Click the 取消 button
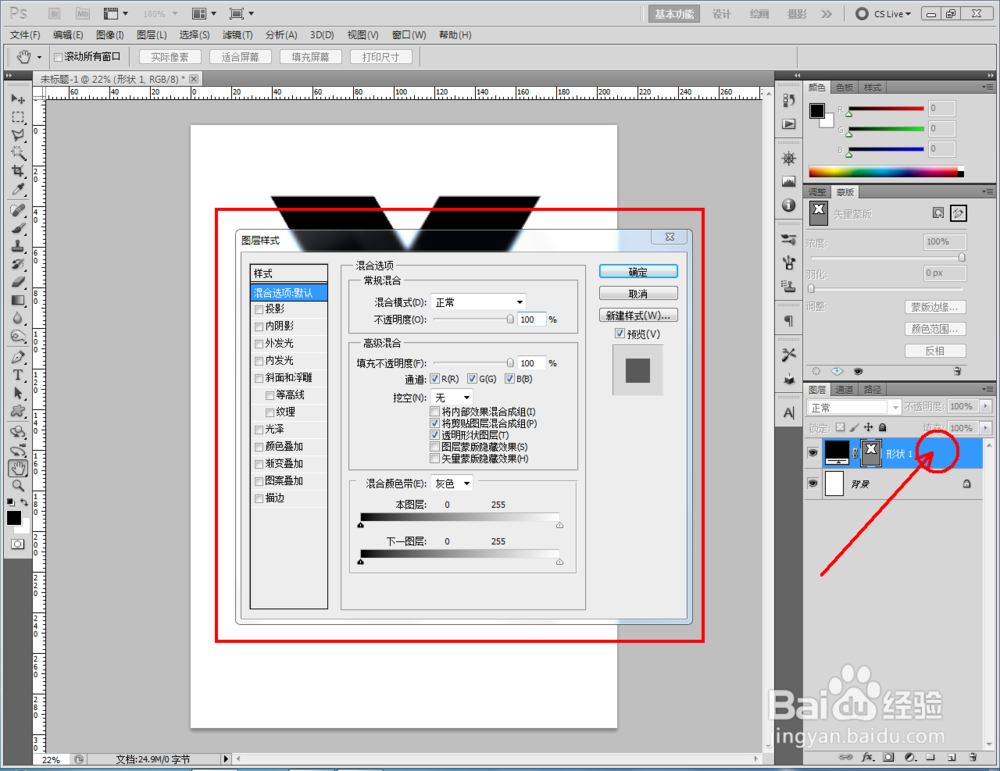1000x771 pixels. pyautogui.click(x=638, y=293)
